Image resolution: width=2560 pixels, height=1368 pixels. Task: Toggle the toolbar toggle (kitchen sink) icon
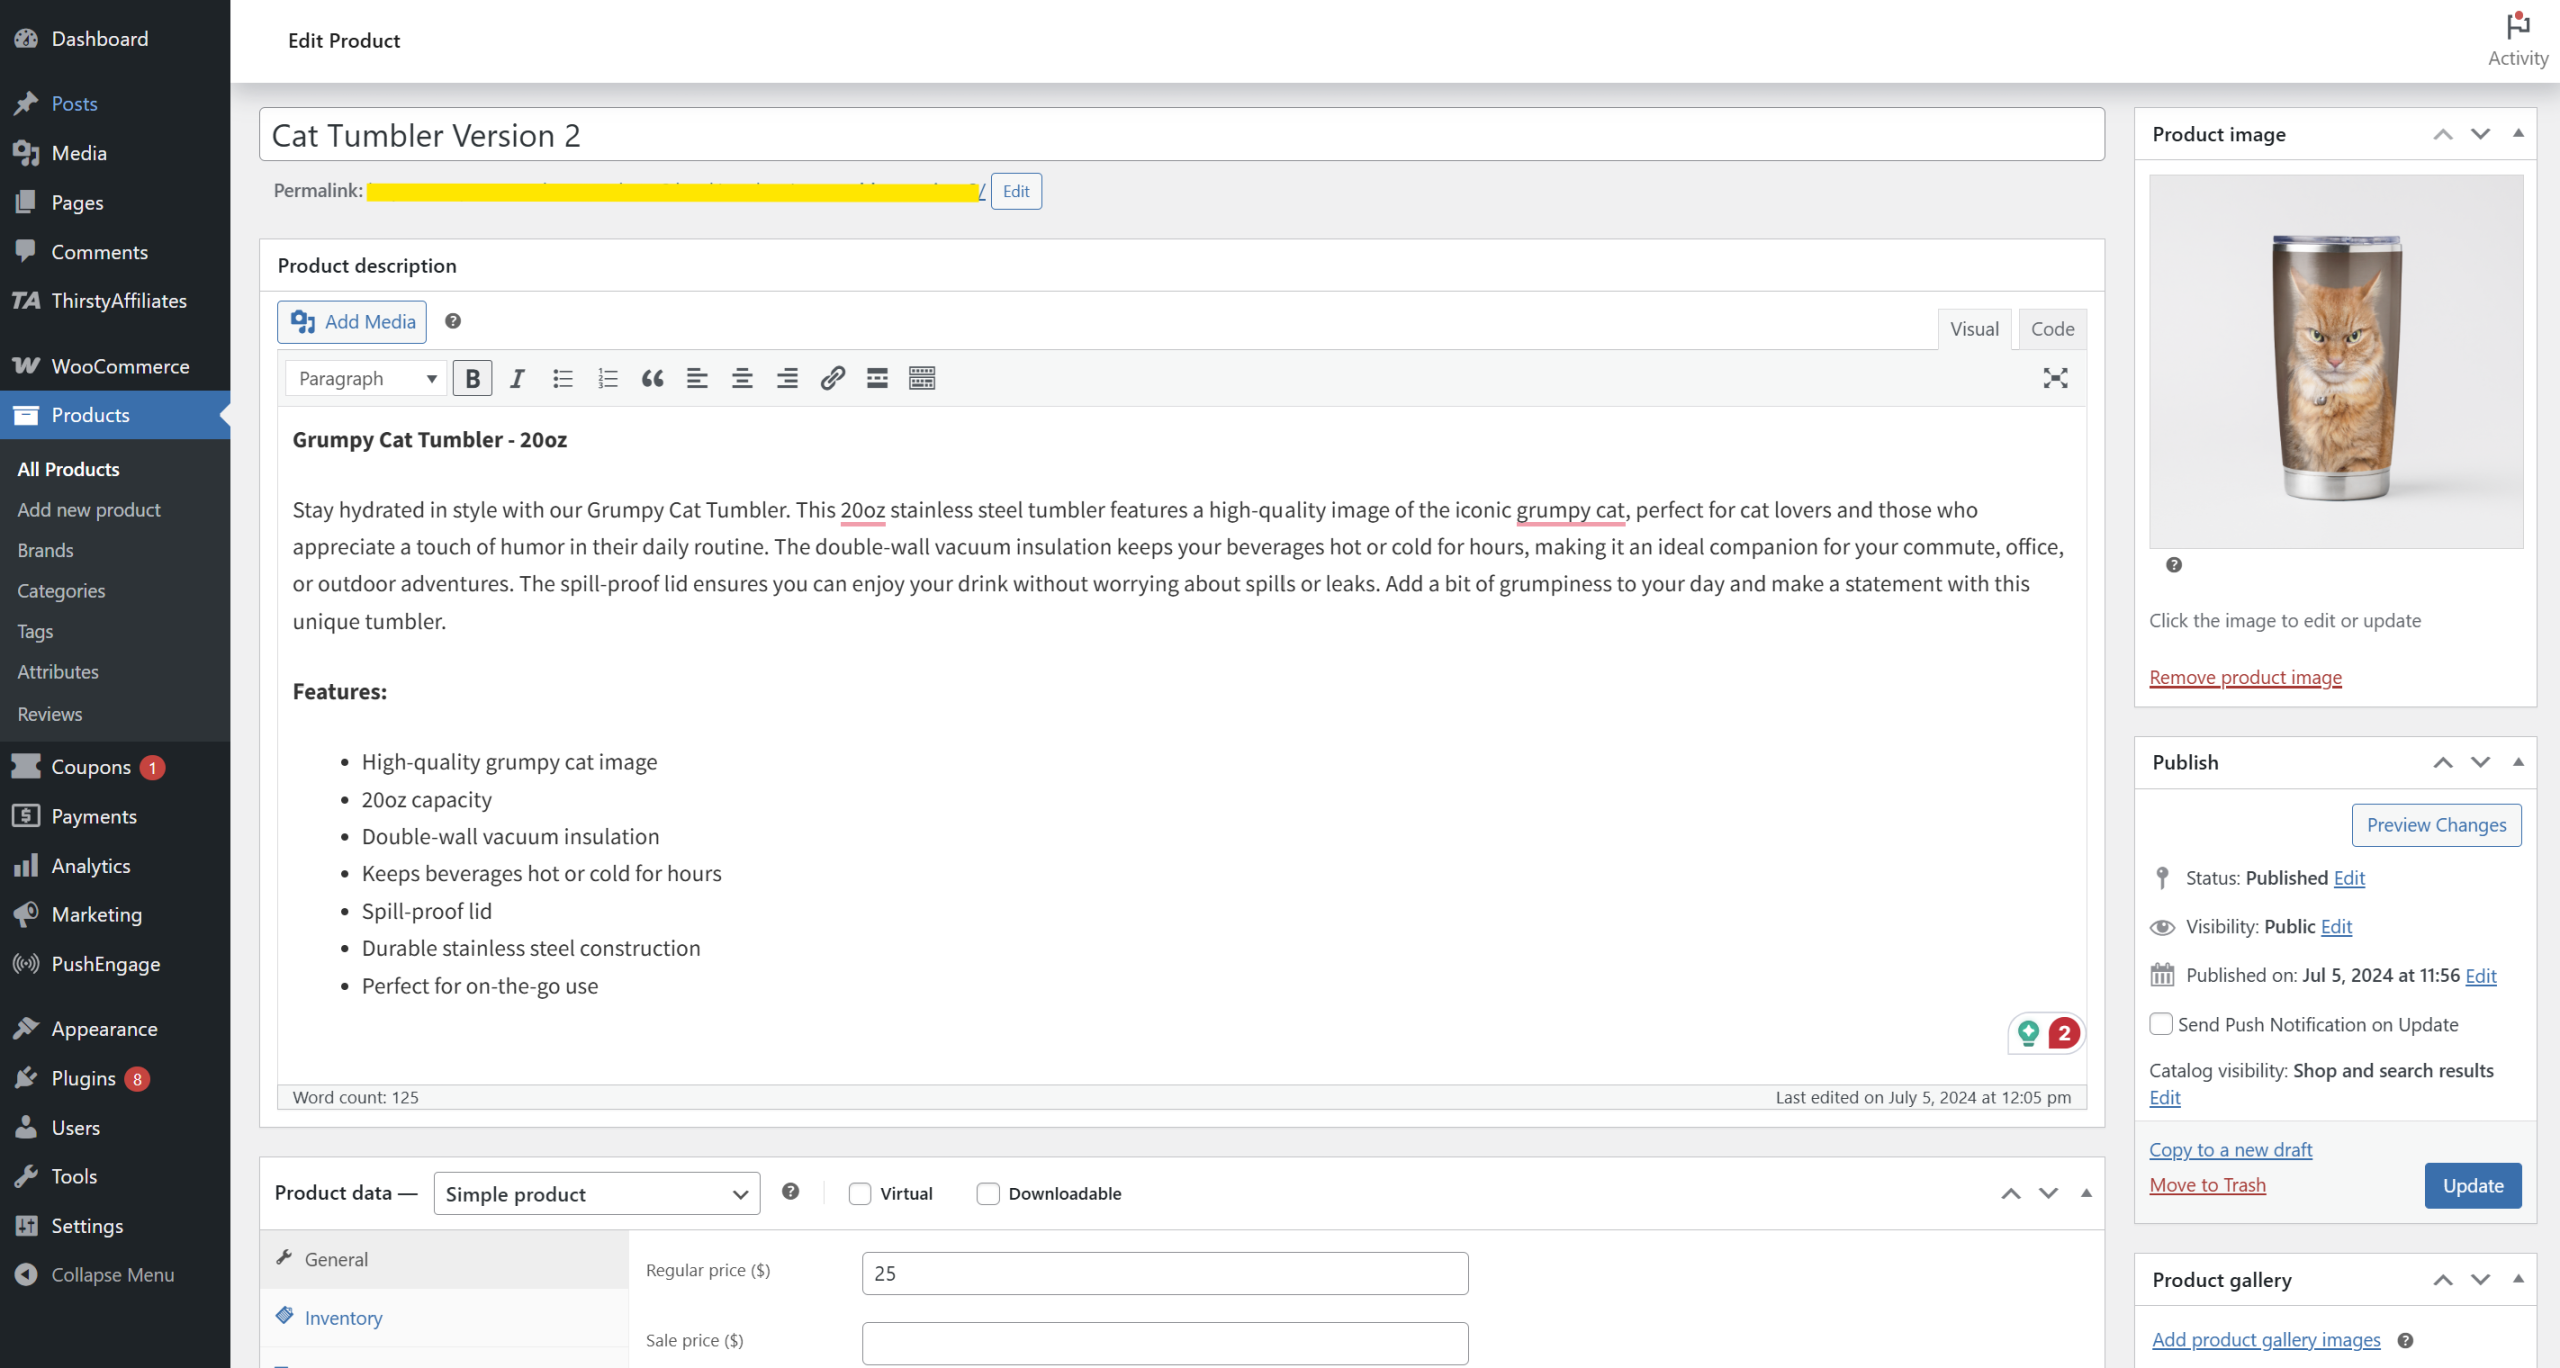[x=921, y=378]
